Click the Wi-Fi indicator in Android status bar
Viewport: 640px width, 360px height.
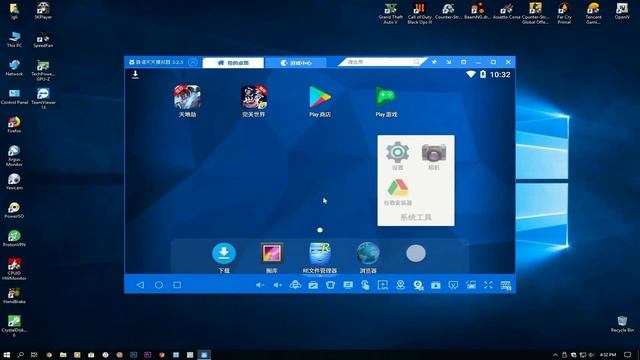471,74
